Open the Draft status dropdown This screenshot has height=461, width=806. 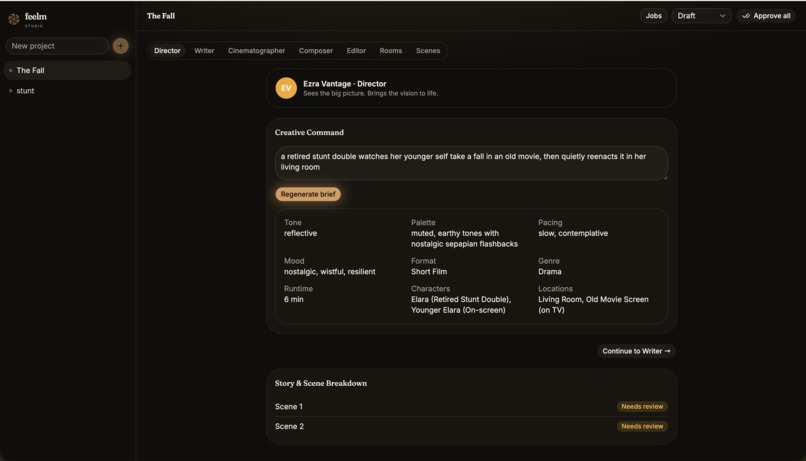(701, 16)
